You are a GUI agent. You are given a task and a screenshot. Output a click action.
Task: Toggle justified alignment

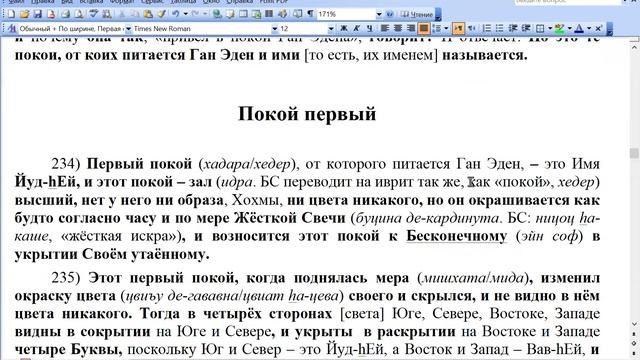pyautogui.click(x=424, y=29)
